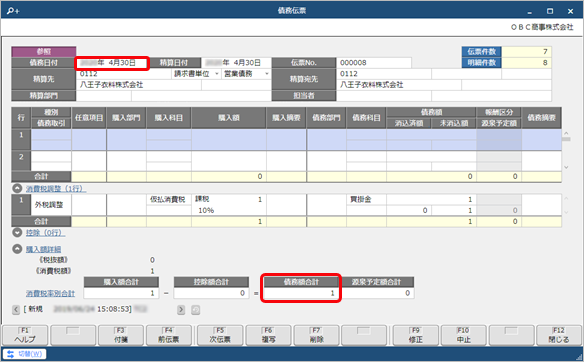Click the 外税調整 cell

coord(51,205)
